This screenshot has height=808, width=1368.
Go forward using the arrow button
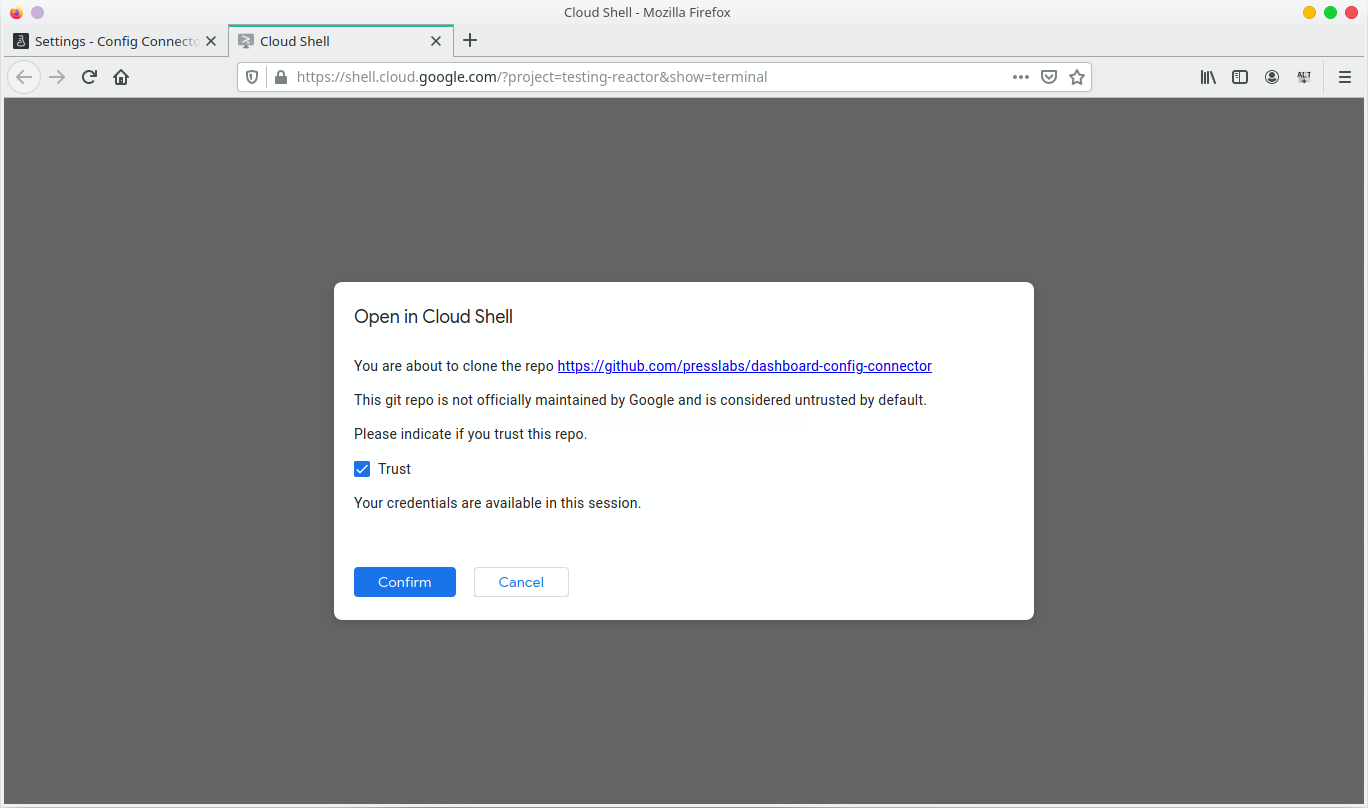click(57, 77)
